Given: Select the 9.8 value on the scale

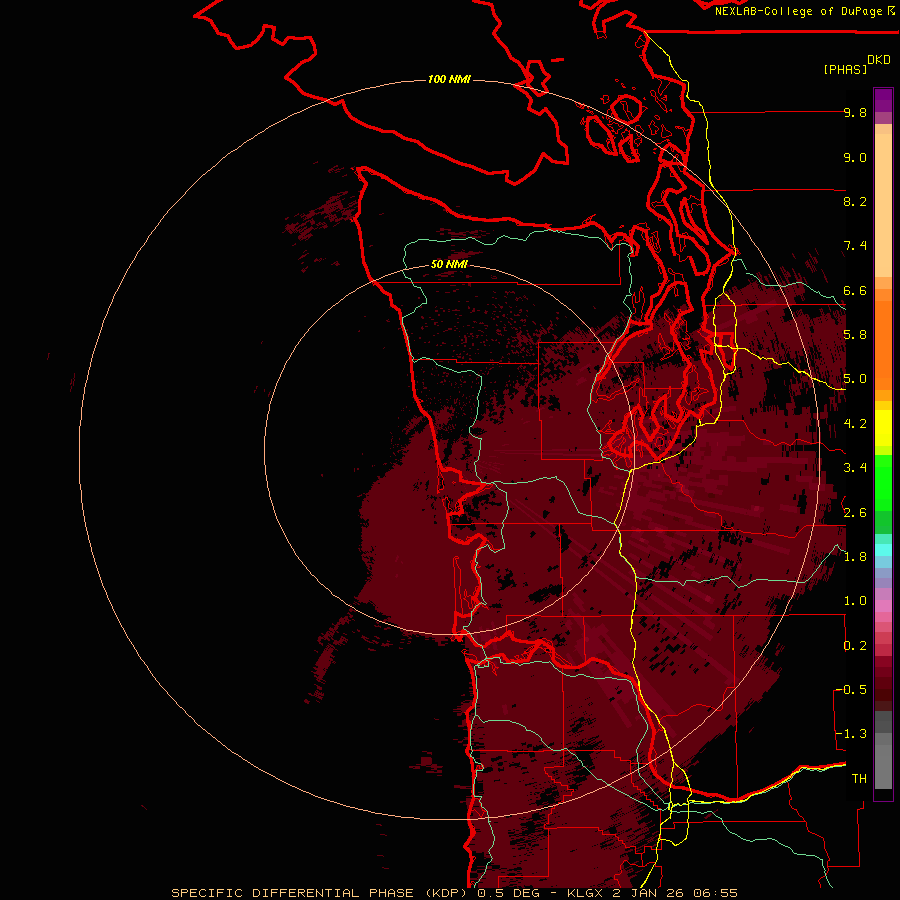Looking at the screenshot, I should click(855, 112).
